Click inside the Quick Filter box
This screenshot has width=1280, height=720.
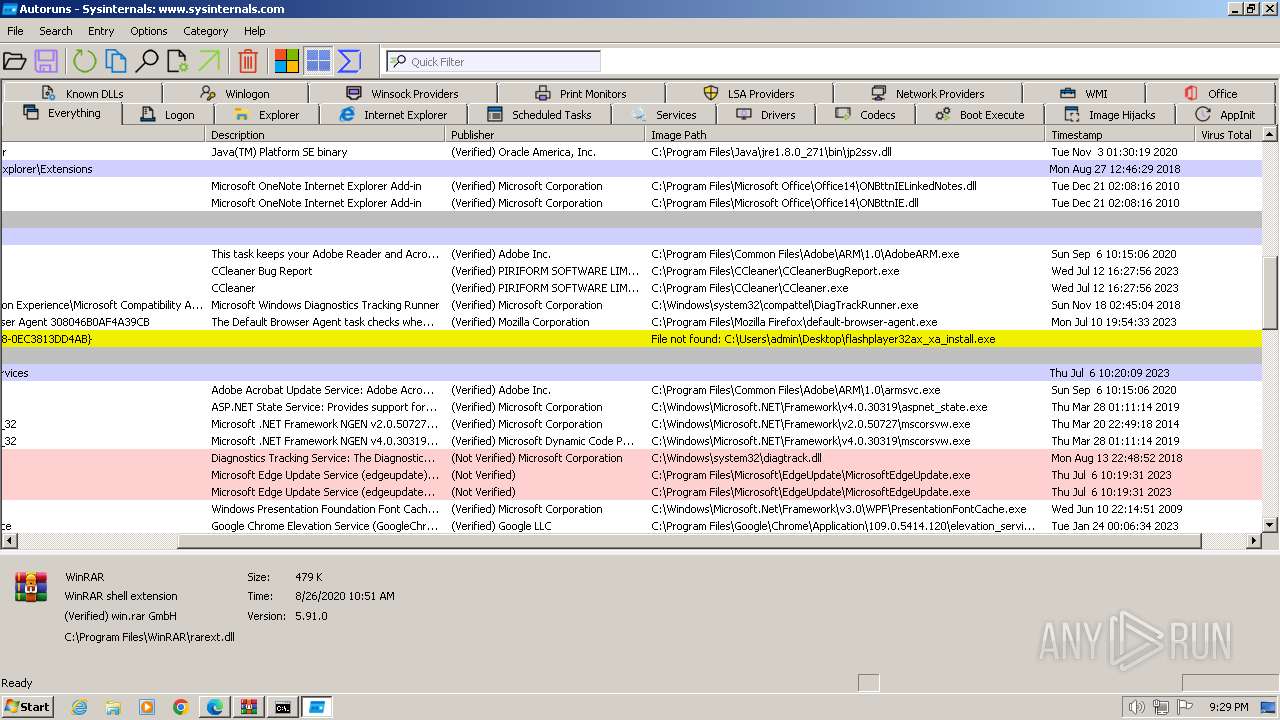point(493,62)
